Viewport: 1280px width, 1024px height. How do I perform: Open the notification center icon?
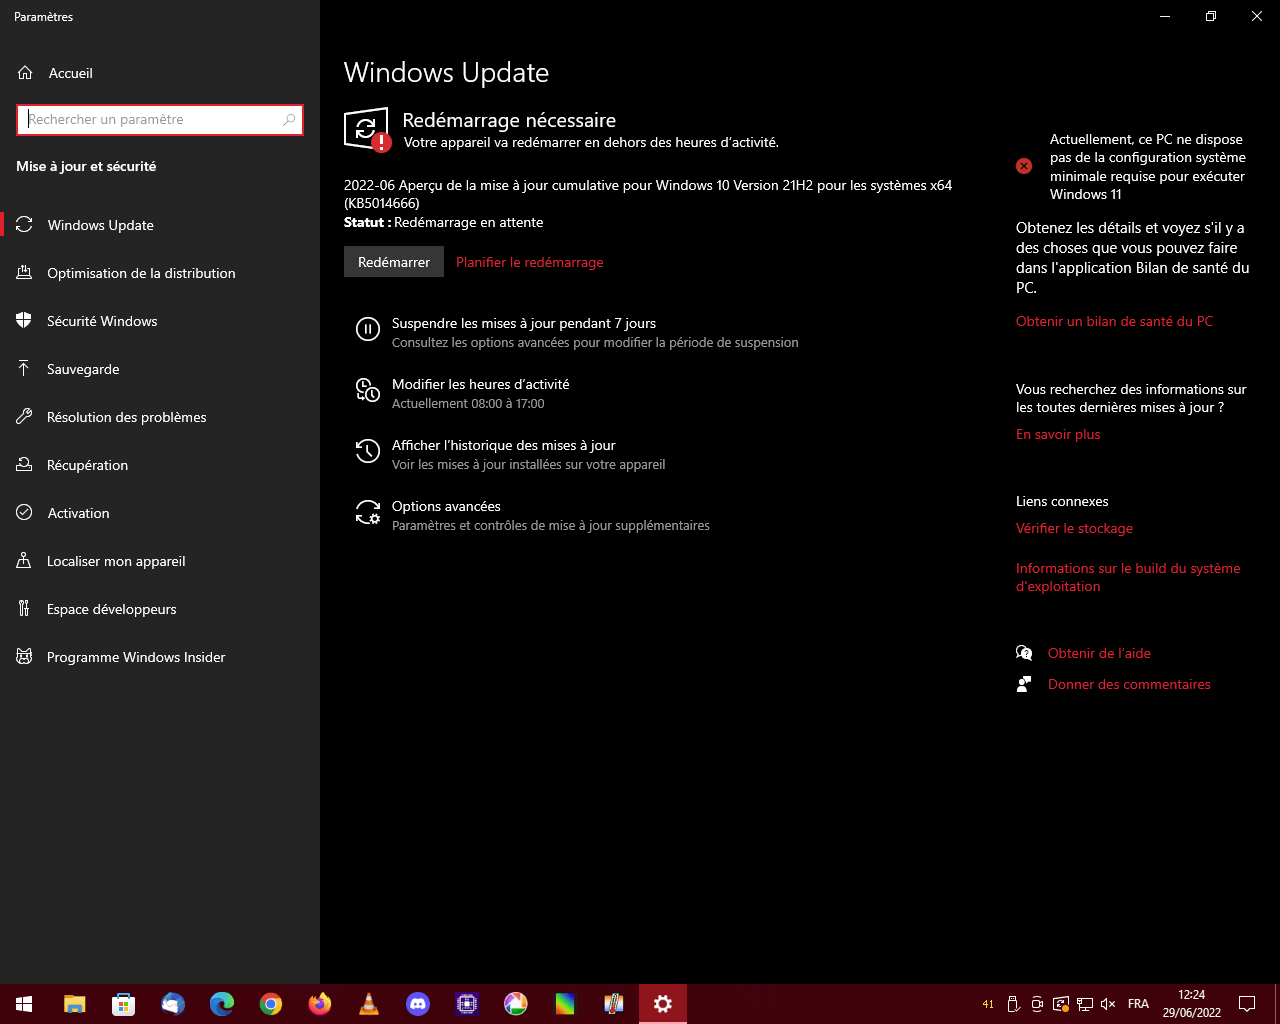1247,1004
